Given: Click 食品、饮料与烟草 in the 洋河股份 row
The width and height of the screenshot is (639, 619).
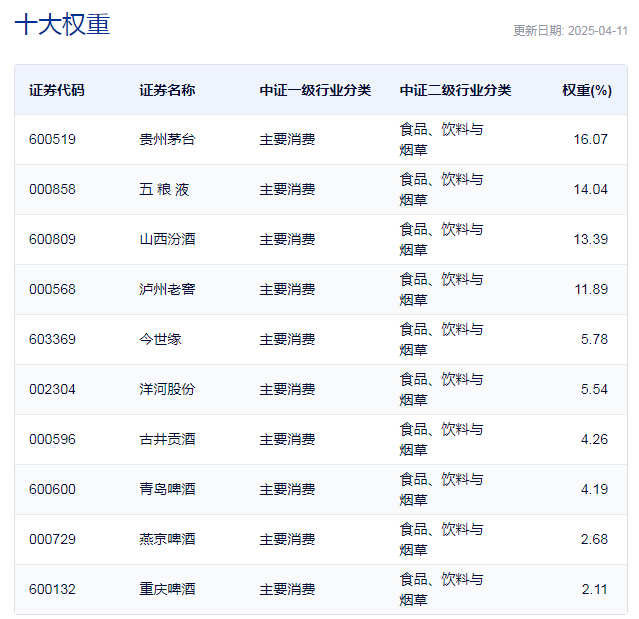Looking at the screenshot, I should click(x=441, y=390).
